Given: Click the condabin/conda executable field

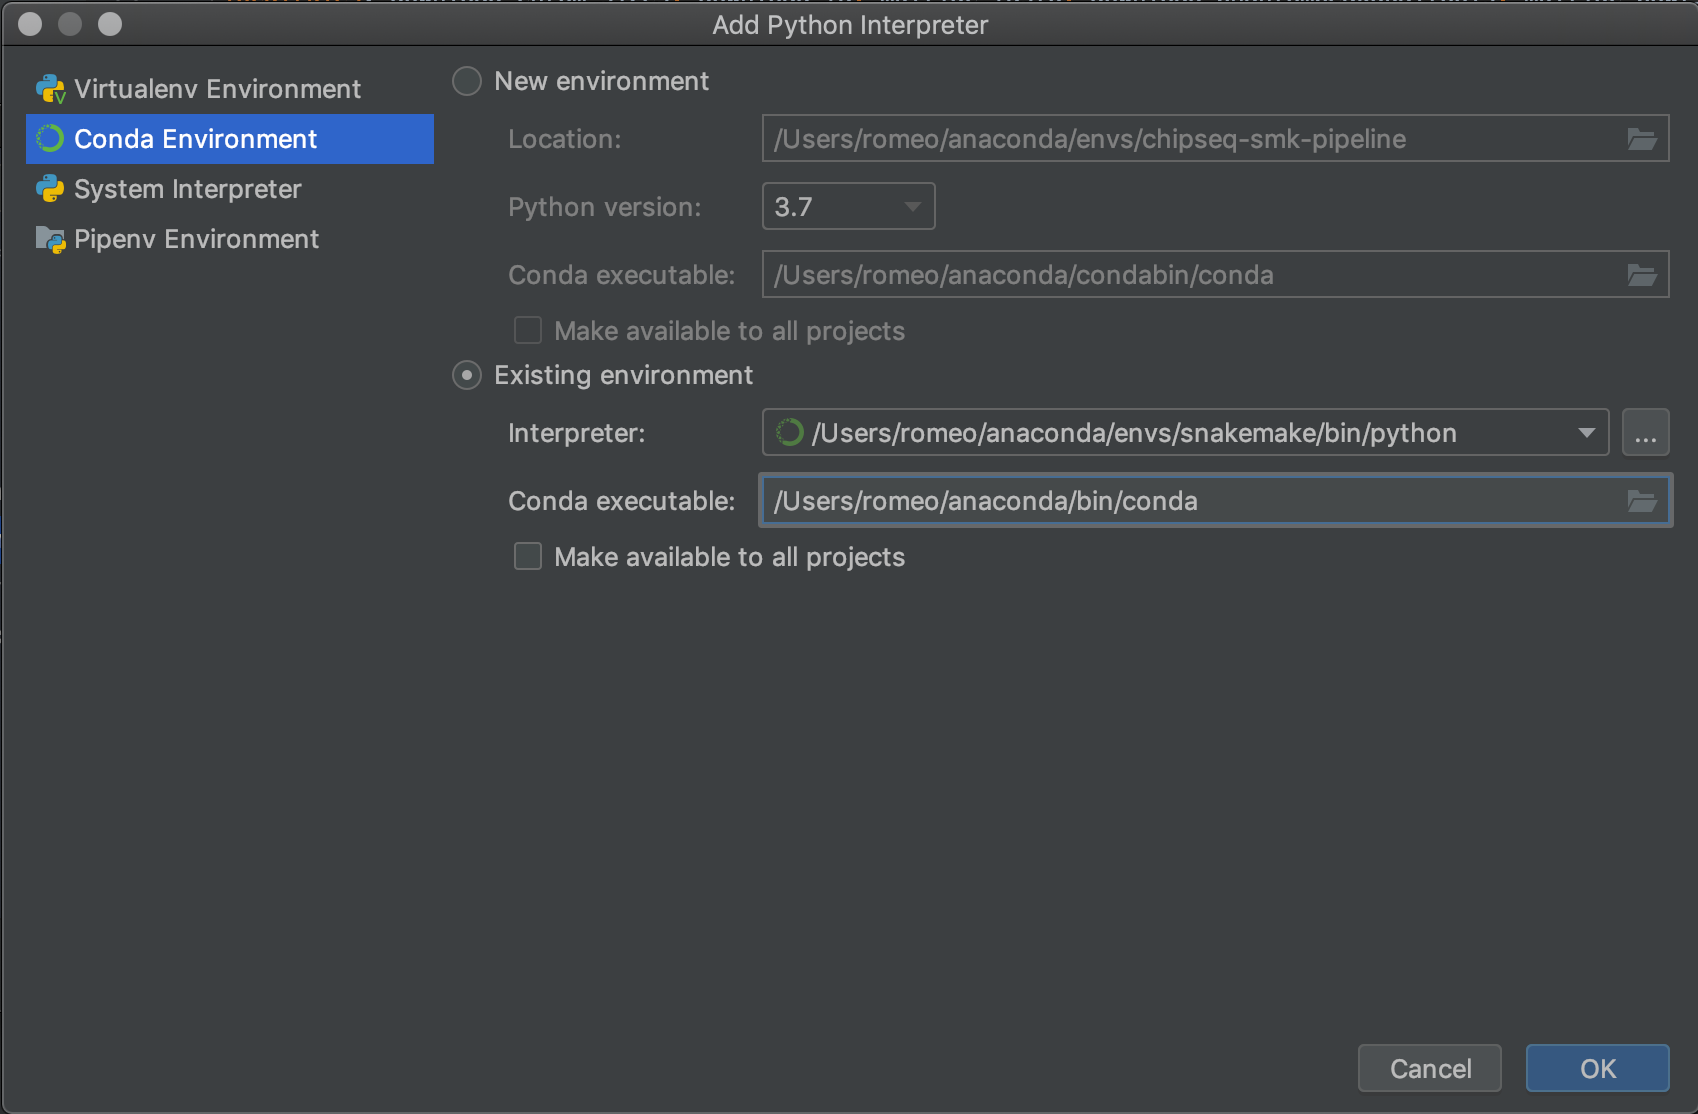Looking at the screenshot, I should [1215, 274].
